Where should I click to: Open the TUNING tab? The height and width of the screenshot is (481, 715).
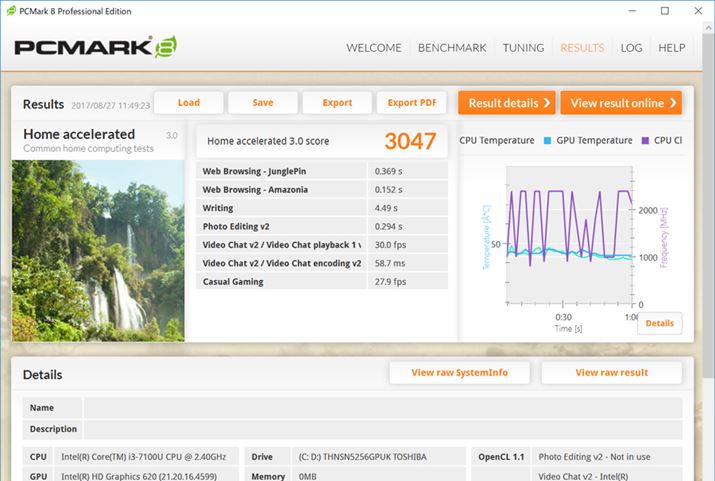(523, 48)
